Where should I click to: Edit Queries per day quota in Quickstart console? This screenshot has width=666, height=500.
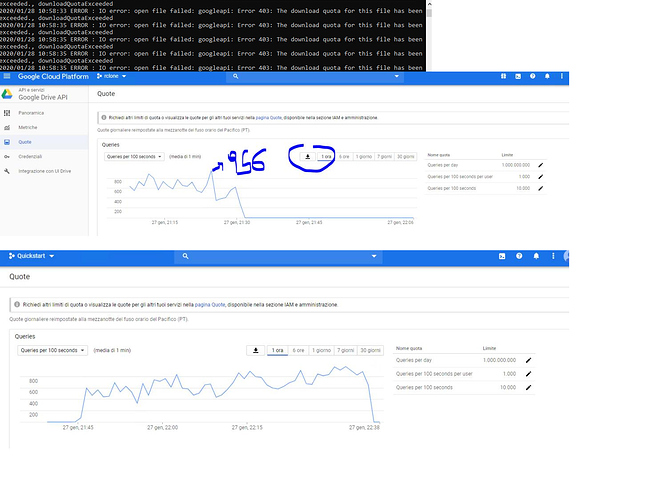point(528,360)
